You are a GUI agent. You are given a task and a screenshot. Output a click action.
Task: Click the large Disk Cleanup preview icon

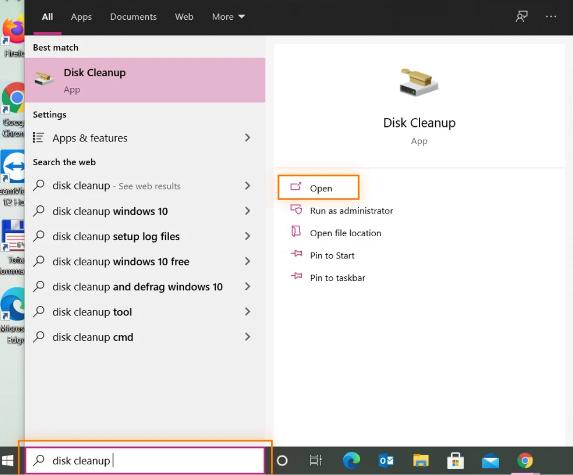(419, 82)
